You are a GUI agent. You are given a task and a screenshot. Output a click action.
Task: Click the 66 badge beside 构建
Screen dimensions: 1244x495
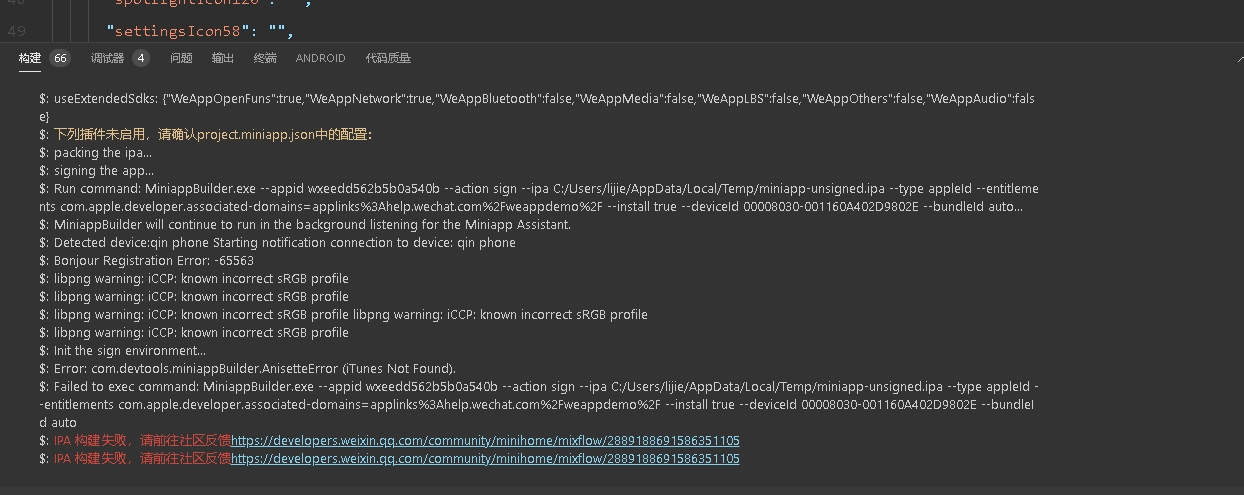coord(60,58)
